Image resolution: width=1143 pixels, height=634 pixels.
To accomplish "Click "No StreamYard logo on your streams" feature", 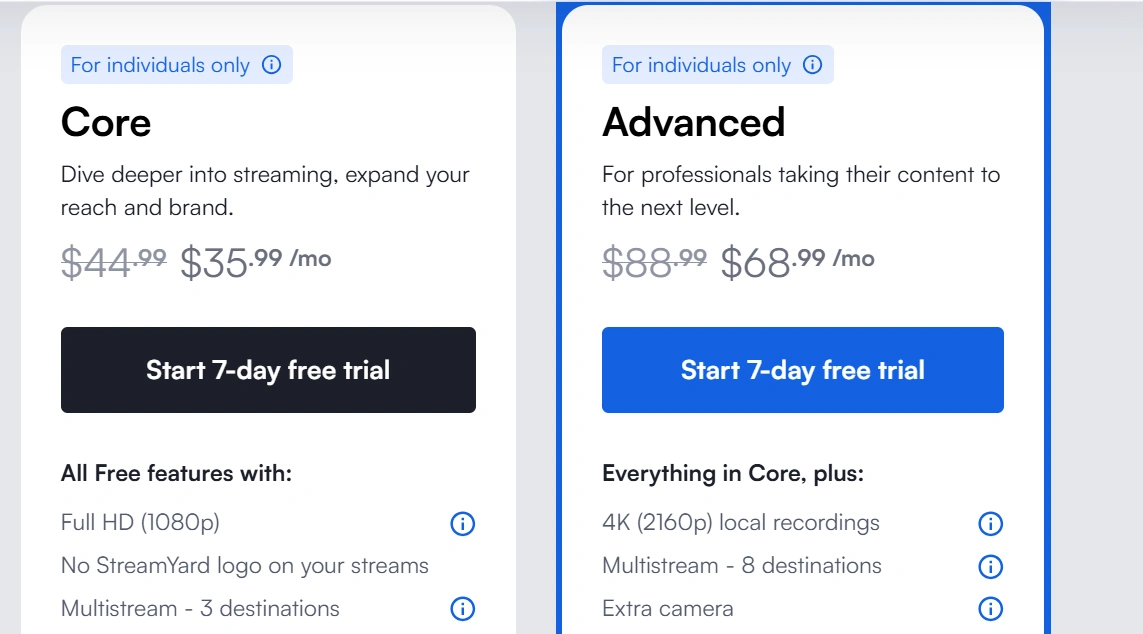I will click(244, 565).
